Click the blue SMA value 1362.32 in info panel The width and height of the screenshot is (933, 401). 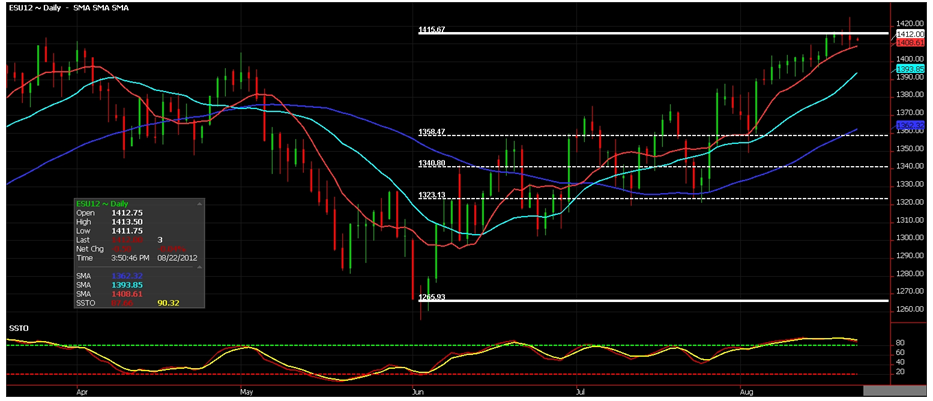point(125,276)
